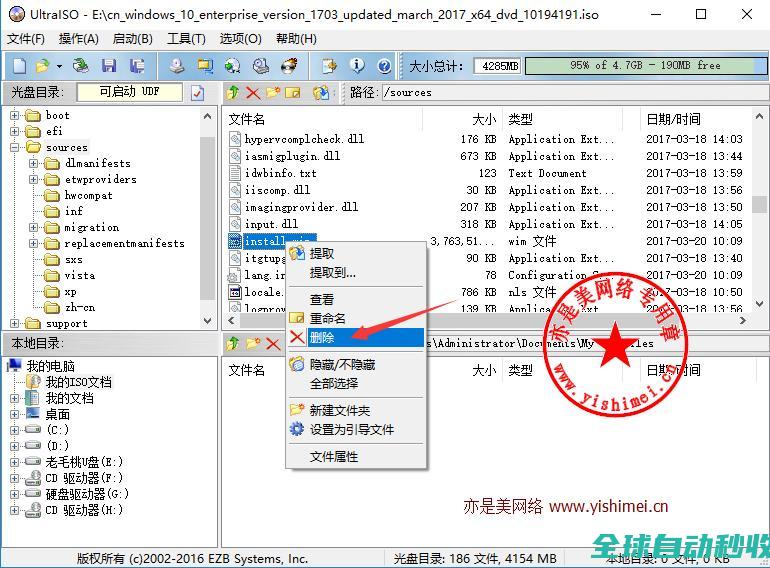The width and height of the screenshot is (770, 568).
Task: Click the New file toolbar icon
Action: pyautogui.click(x=19, y=66)
